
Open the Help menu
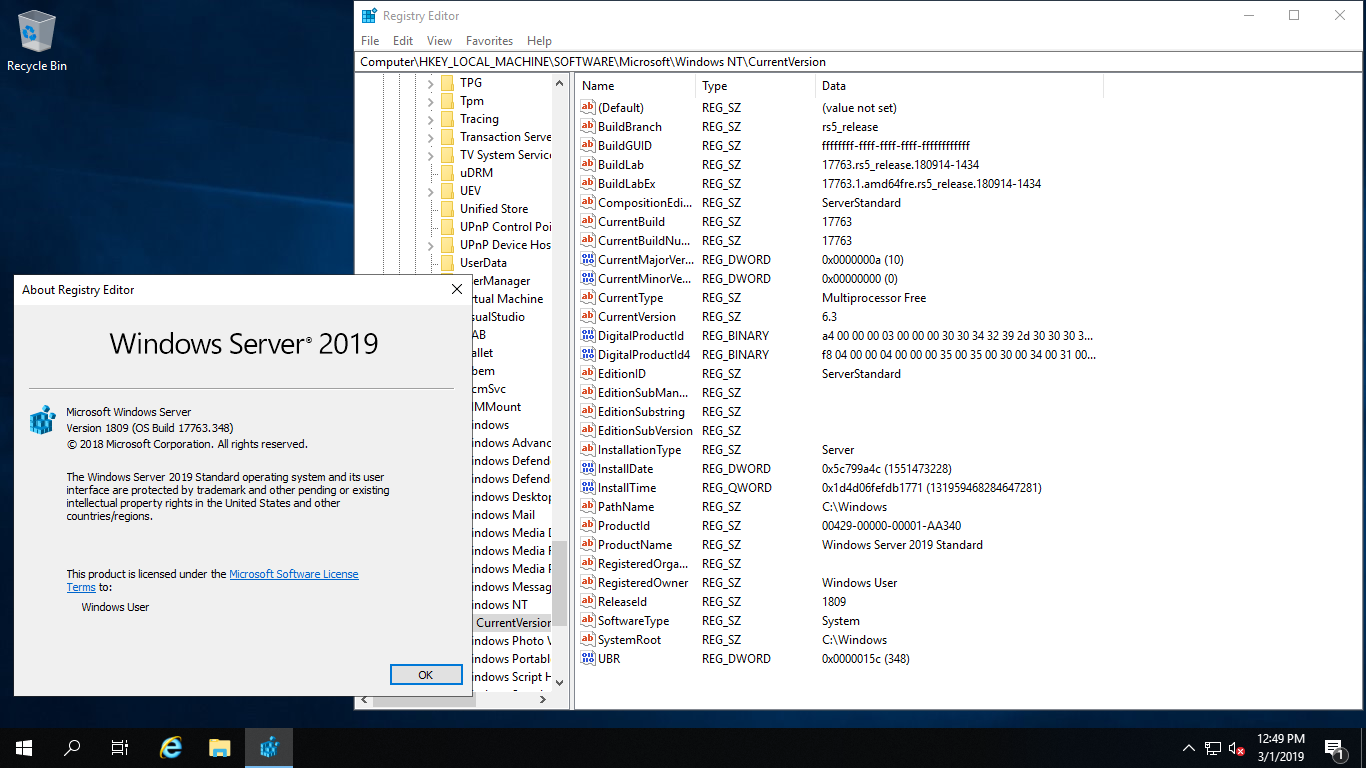coord(539,41)
